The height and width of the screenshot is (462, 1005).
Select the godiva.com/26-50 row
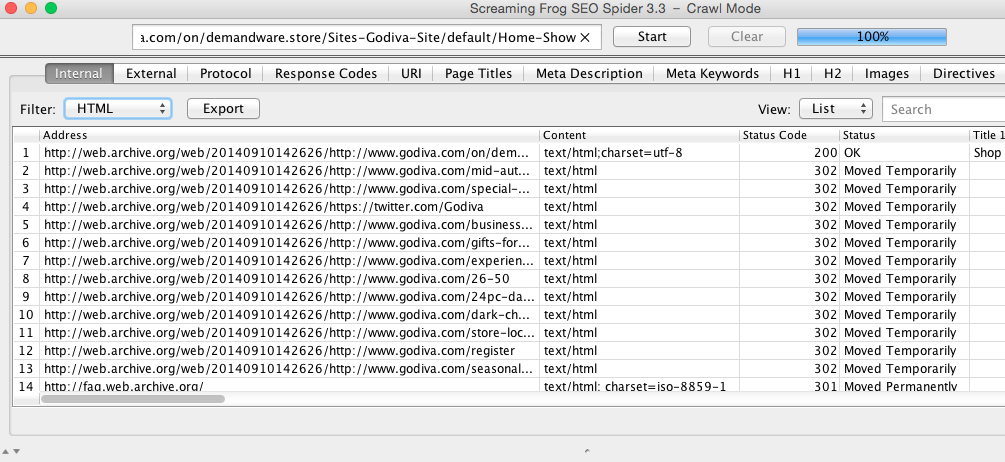(290, 279)
